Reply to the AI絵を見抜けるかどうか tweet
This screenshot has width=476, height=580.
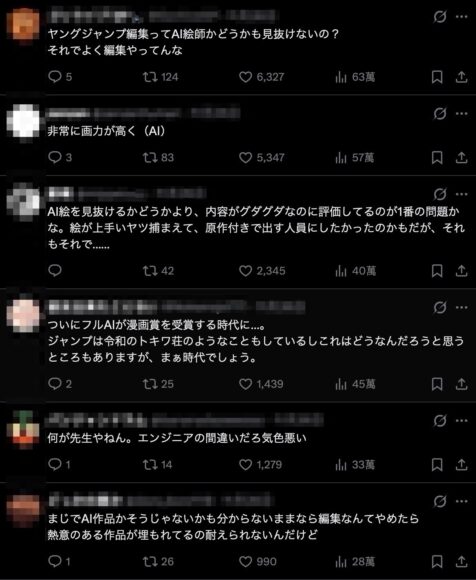pos(55,271)
